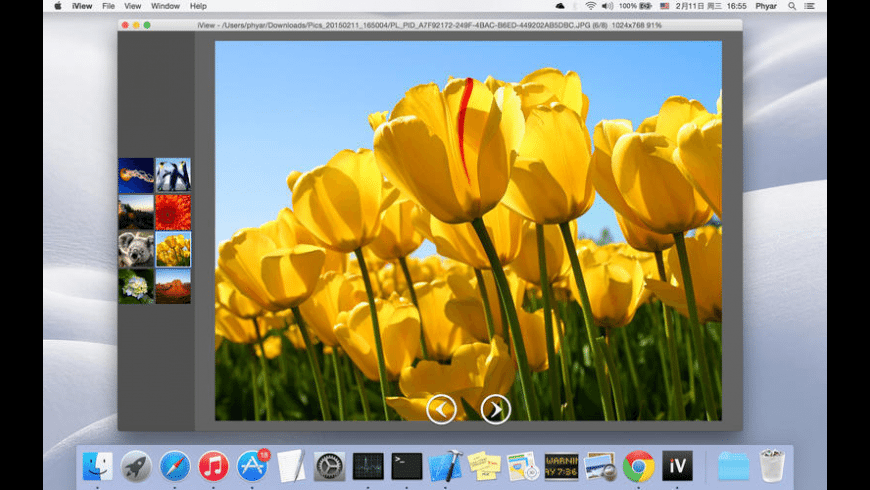This screenshot has height=490, width=870.
Task: Launch iTunes music from the dock
Action: click(213, 466)
